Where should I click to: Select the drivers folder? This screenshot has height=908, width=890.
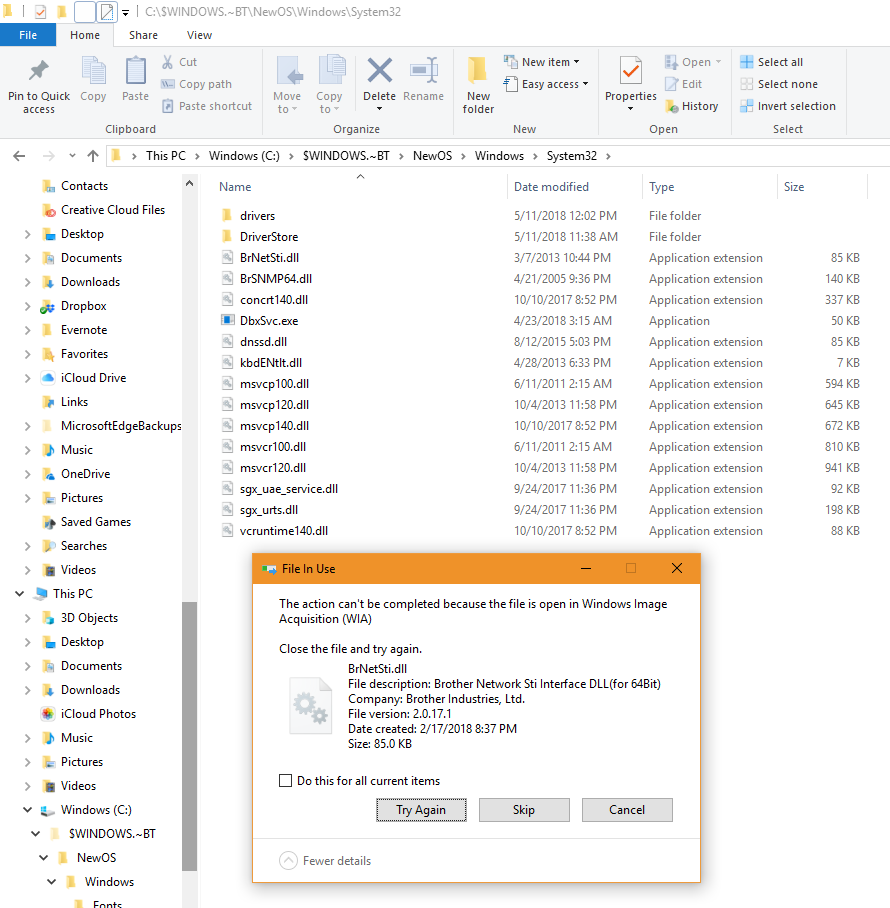pos(258,215)
